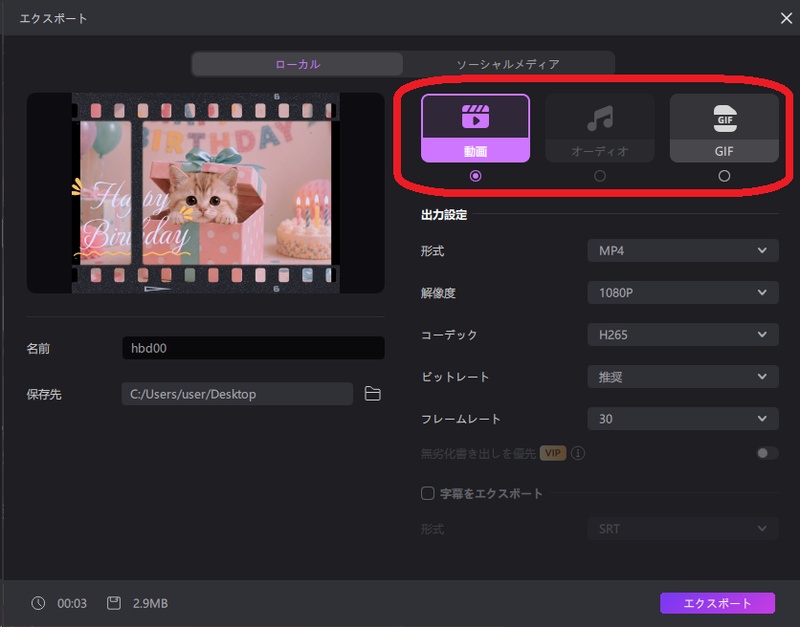
Task: Select the オーディオ audio export card
Action: tap(599, 128)
